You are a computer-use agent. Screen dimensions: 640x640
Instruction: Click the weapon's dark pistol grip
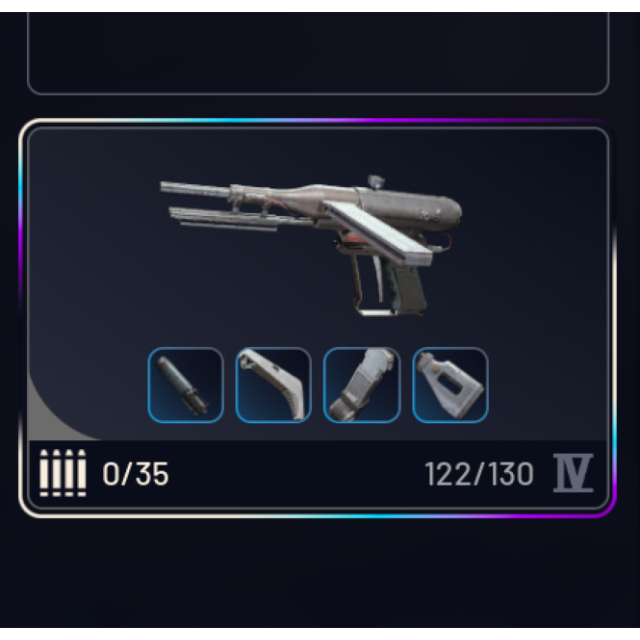(406, 289)
